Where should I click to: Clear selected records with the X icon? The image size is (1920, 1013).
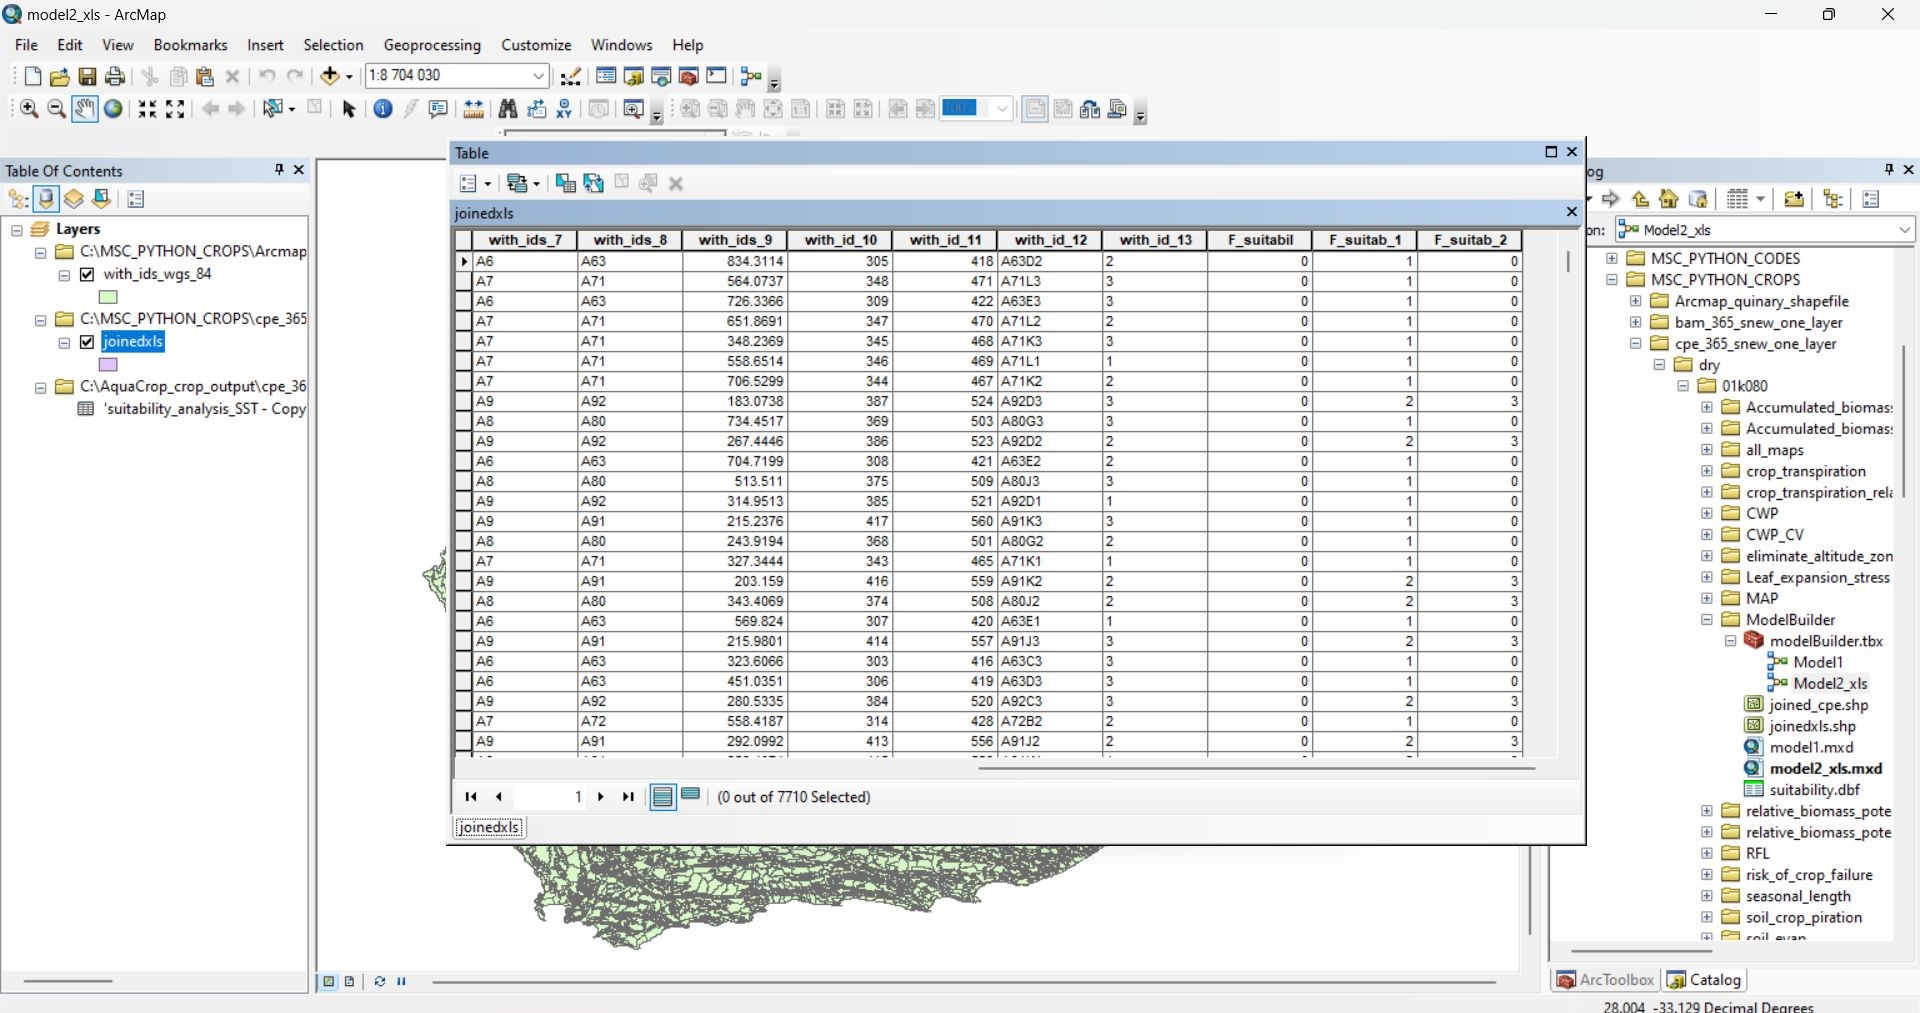[676, 183]
